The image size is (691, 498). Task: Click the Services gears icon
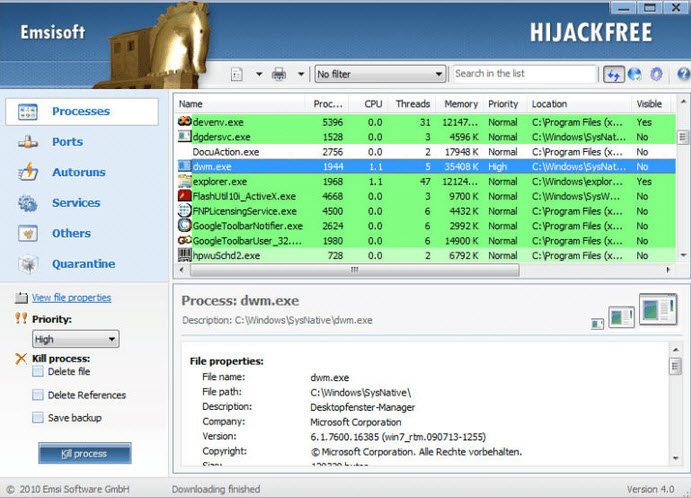(28, 203)
